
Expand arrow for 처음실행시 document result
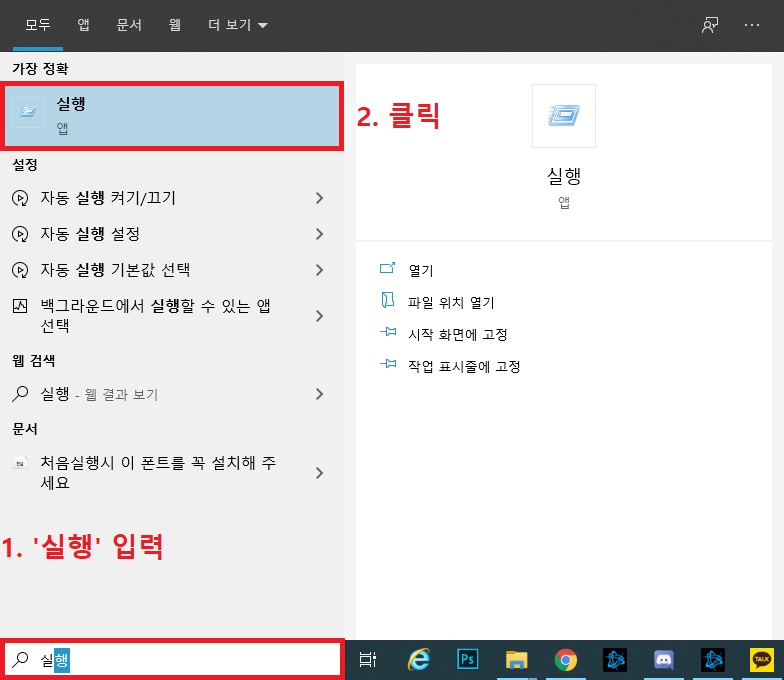pos(320,472)
